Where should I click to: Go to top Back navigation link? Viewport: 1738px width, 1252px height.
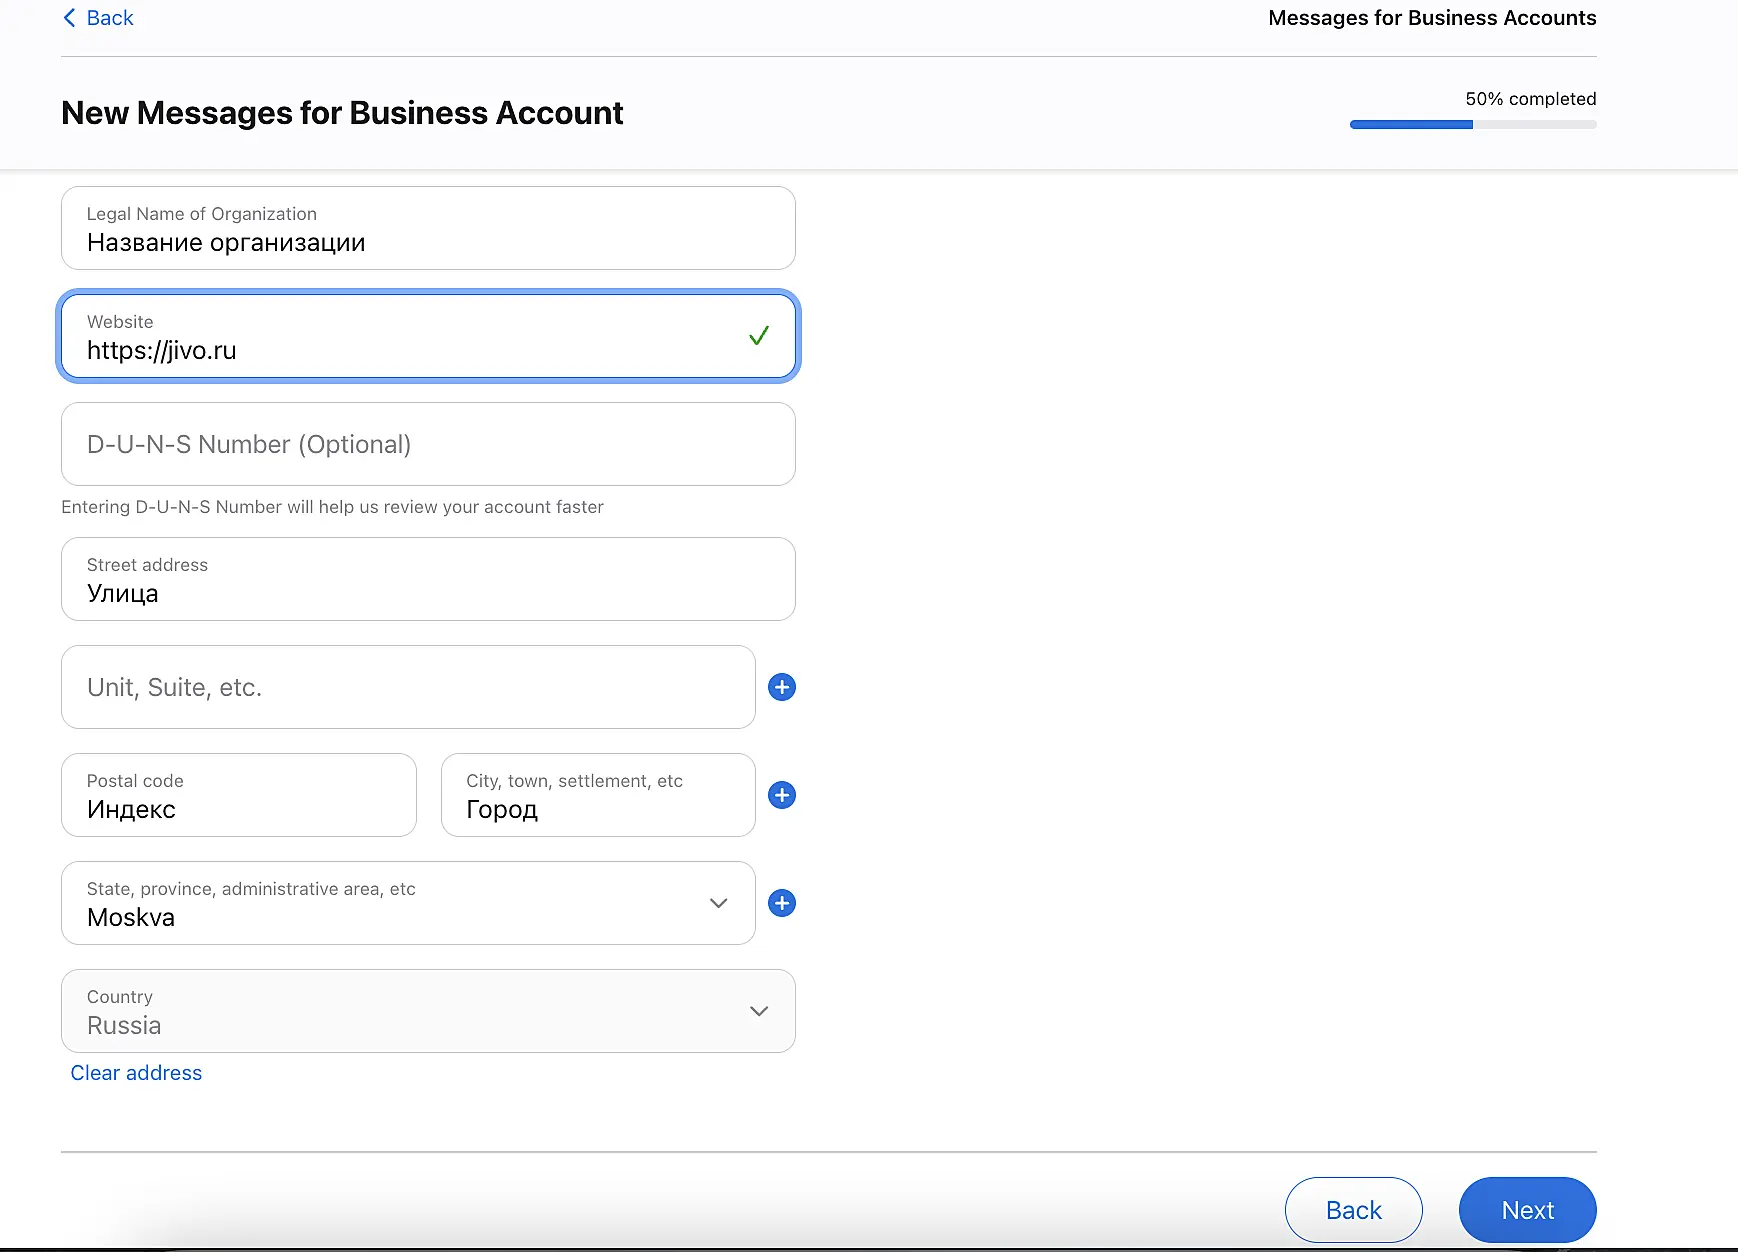pyautogui.click(x=110, y=18)
